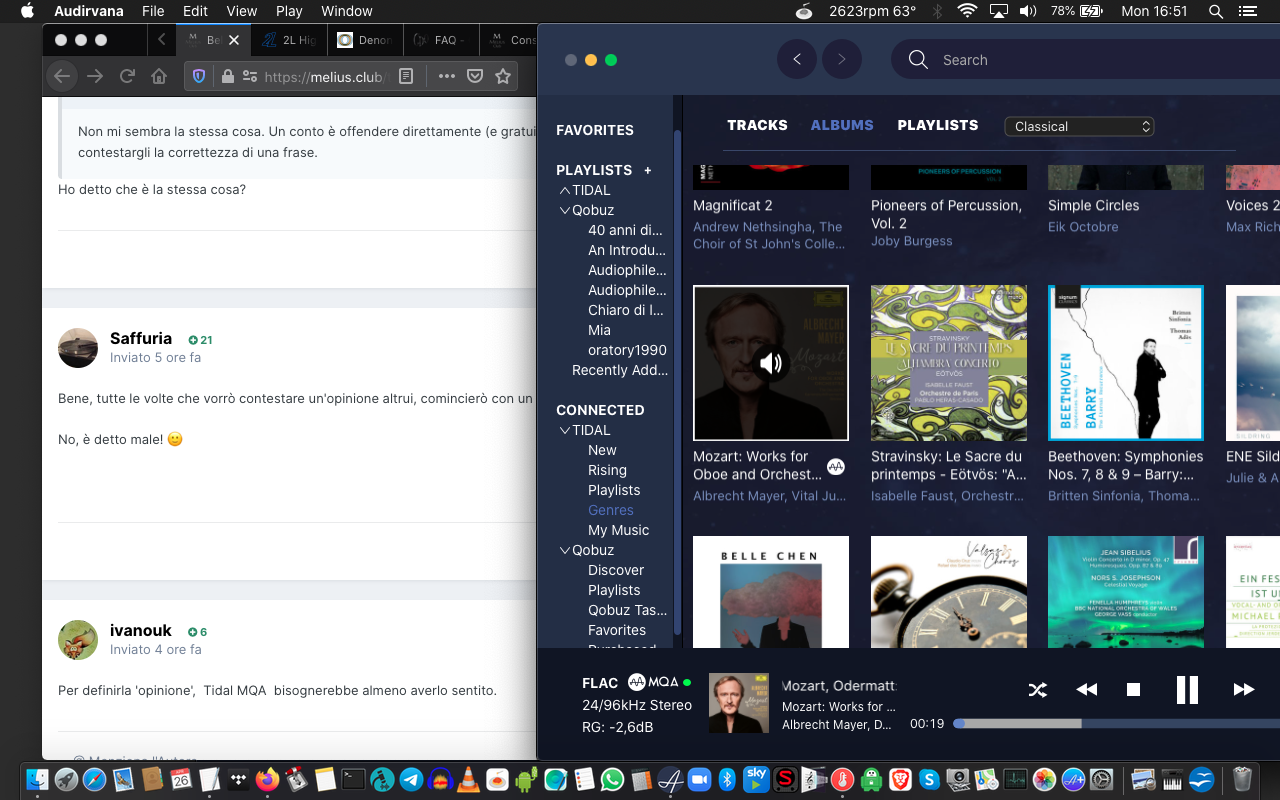Open the Play menu in menu bar

click(x=289, y=11)
